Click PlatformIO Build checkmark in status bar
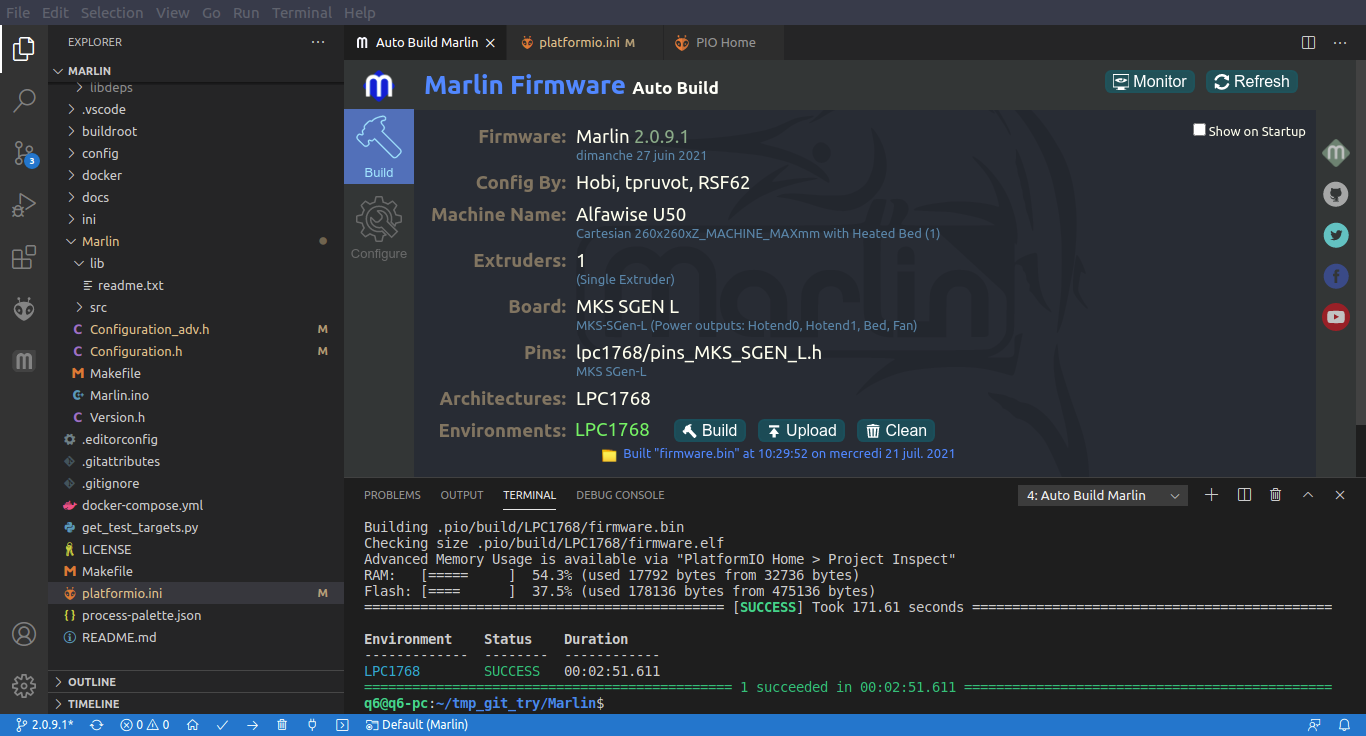Screen dimensions: 1366x736 pos(222,725)
